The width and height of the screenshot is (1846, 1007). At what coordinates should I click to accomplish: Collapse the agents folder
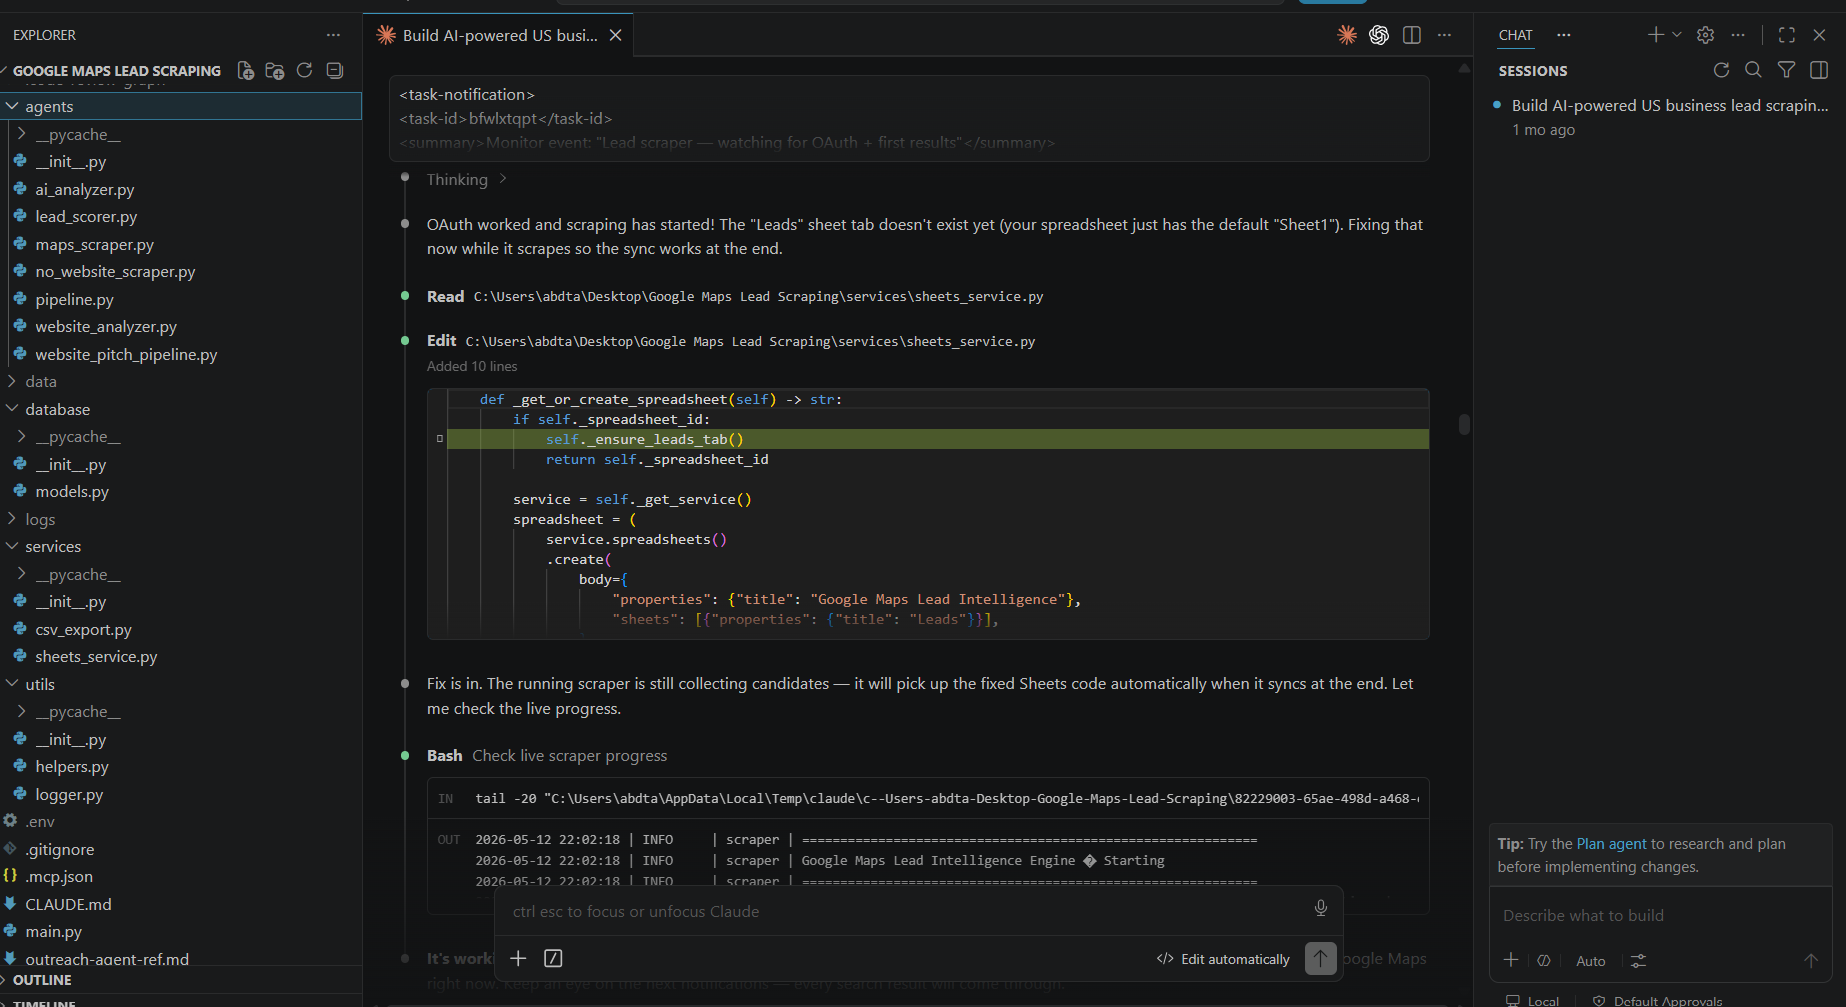point(181,106)
